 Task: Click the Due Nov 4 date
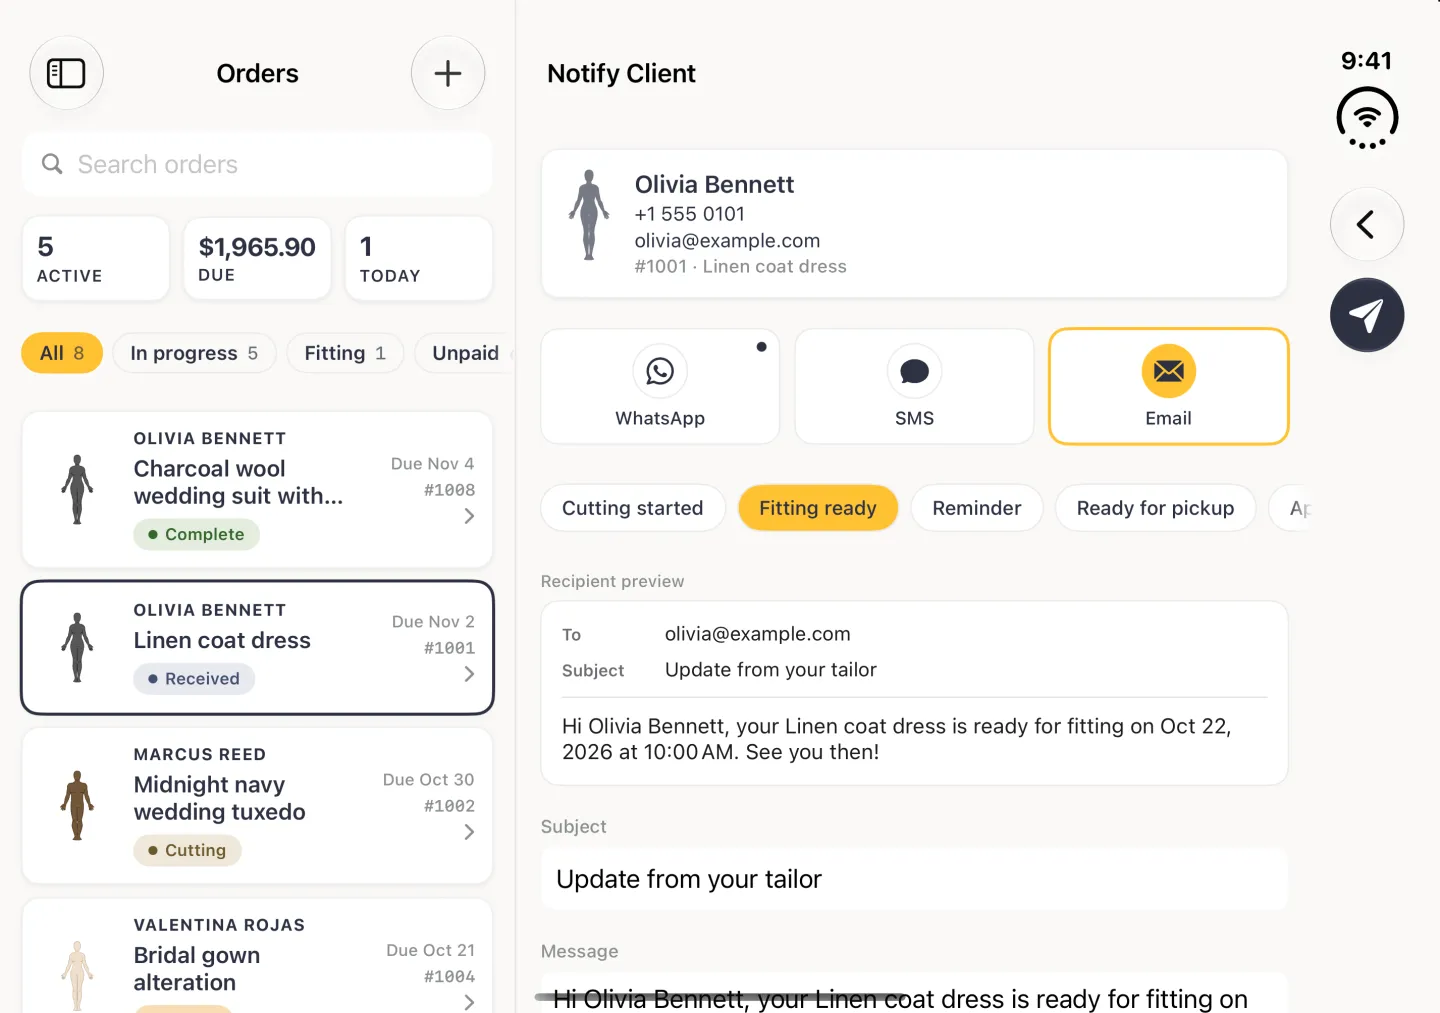432,464
